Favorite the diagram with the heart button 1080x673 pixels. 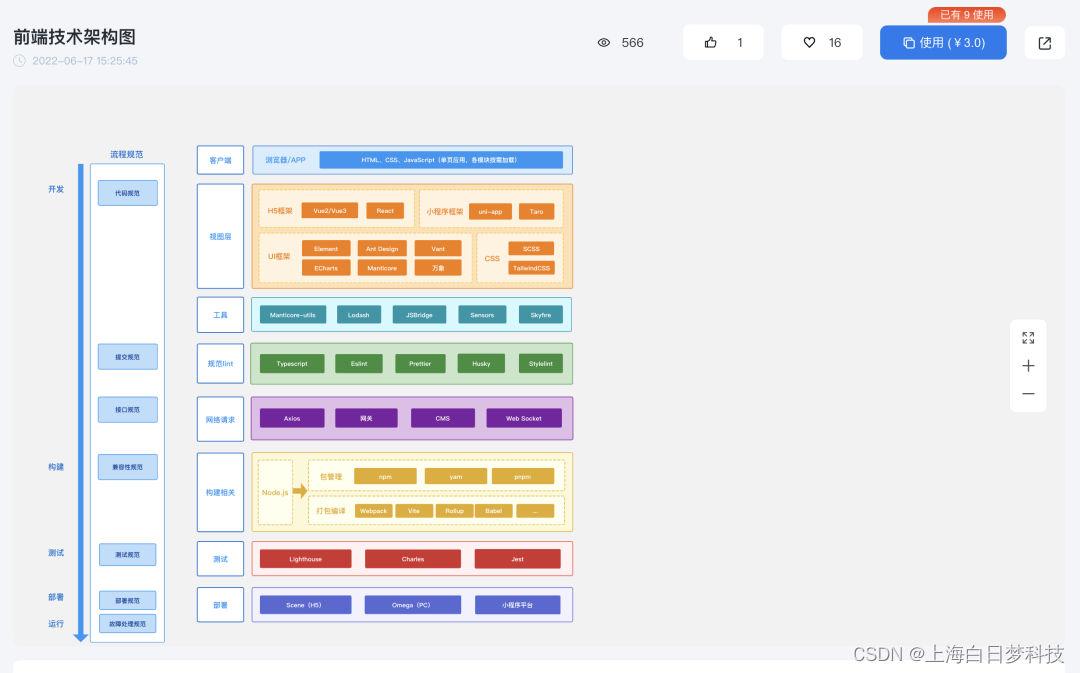[x=822, y=43]
